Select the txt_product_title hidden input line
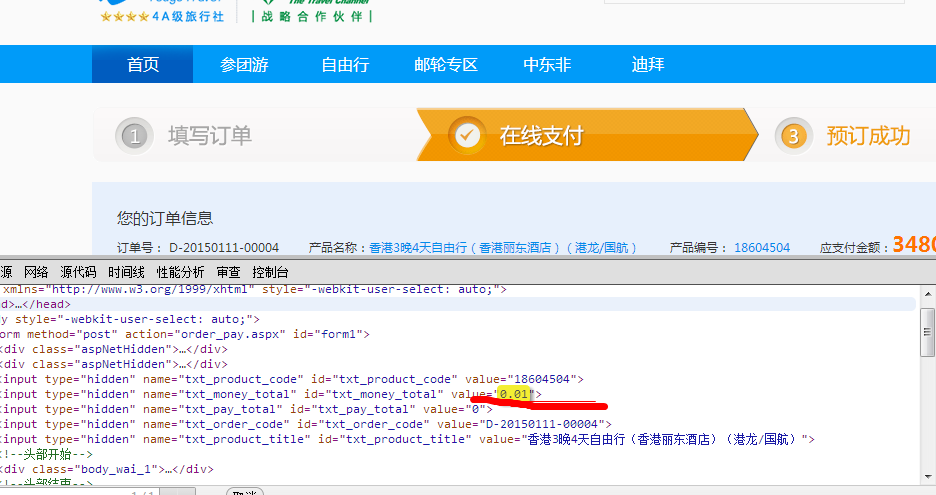 coord(407,439)
